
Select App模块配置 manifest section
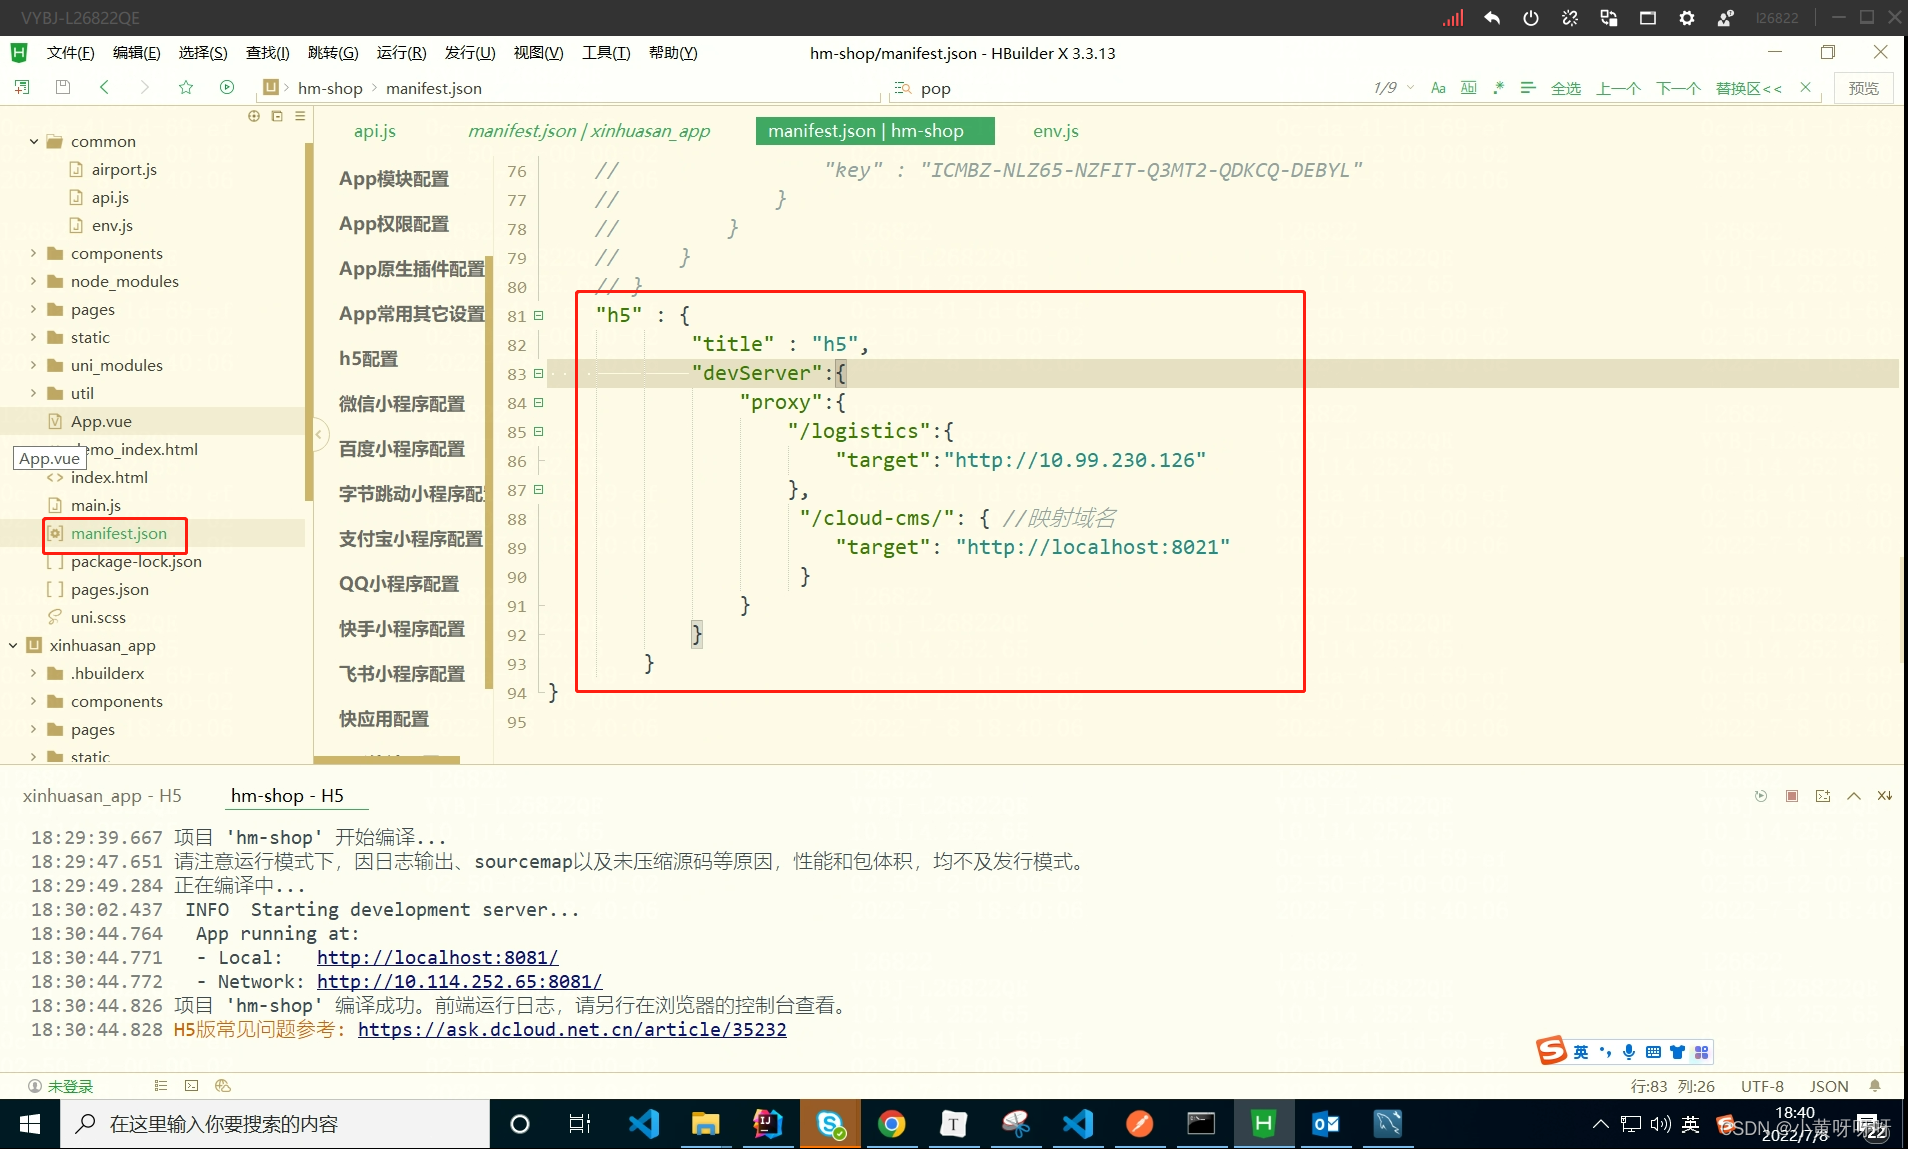tap(394, 179)
